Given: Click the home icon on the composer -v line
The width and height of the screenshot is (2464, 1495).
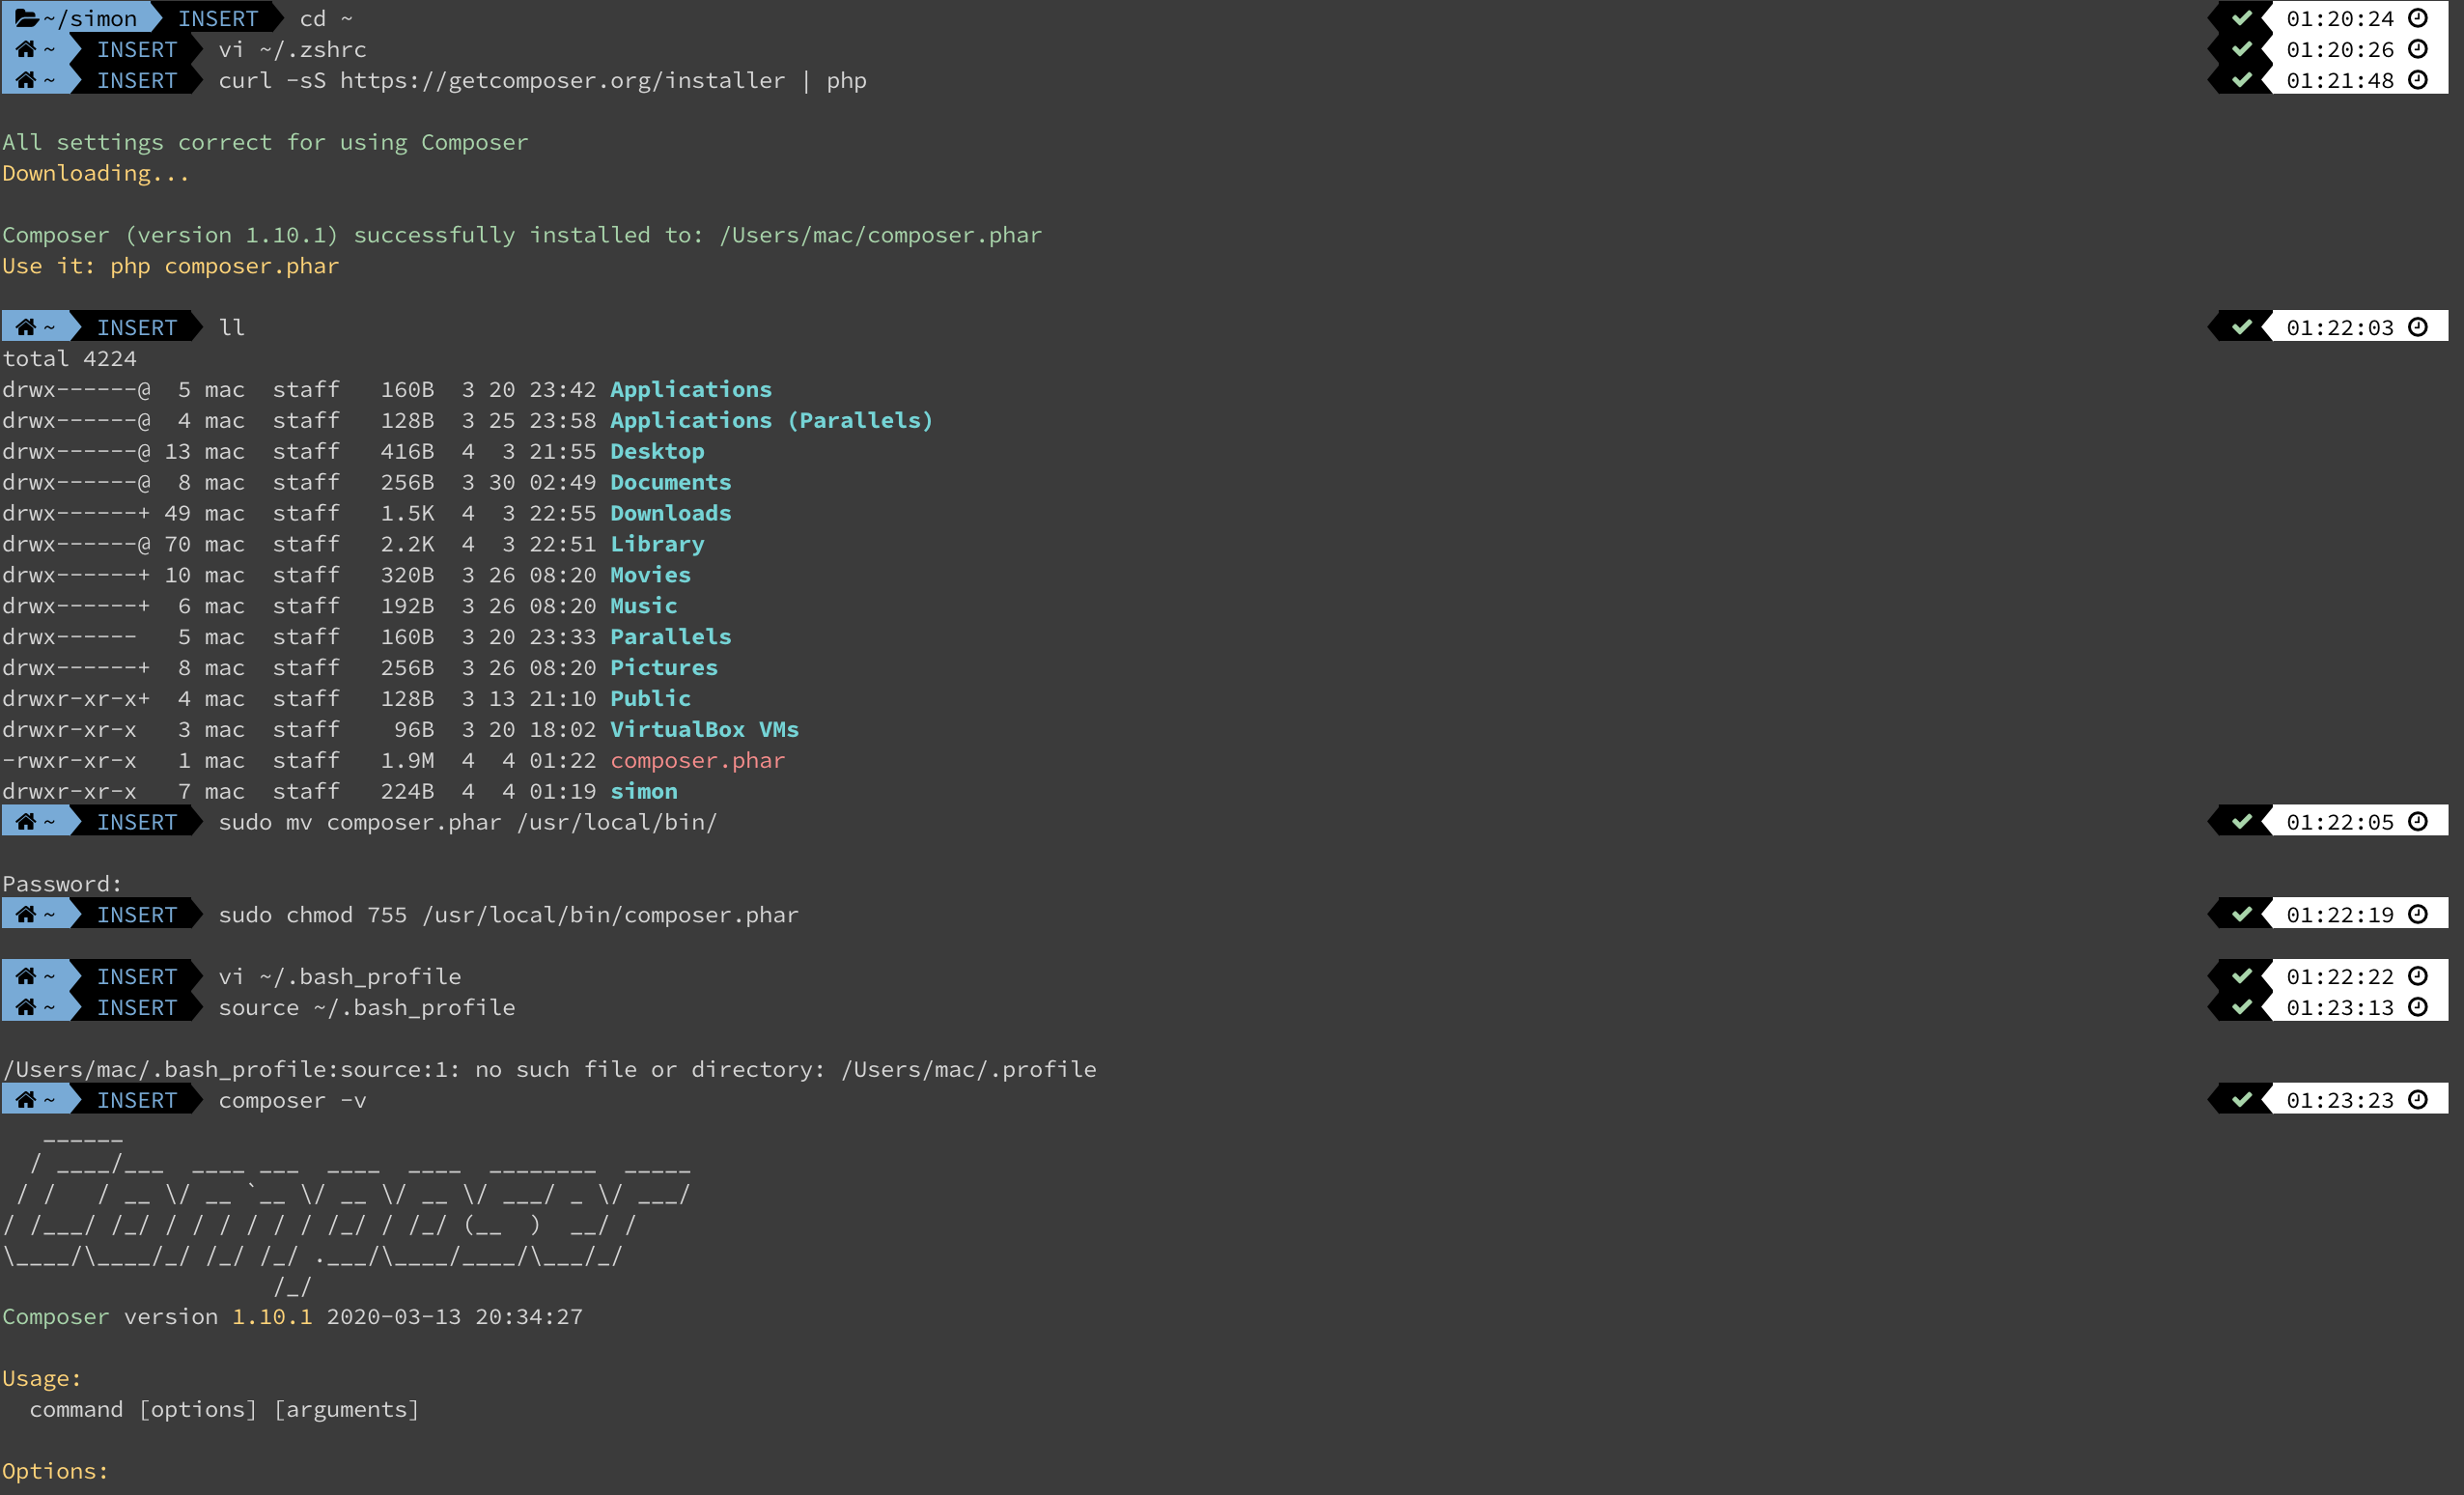Looking at the screenshot, I should [26, 1100].
